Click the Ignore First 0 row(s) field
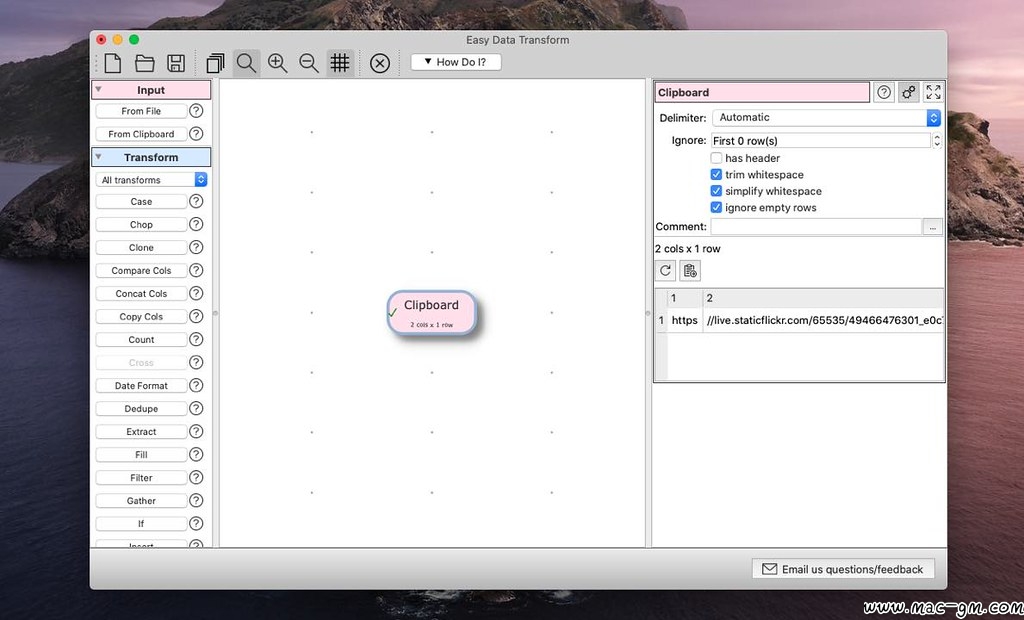Screen dimensions: 1024x620 point(820,140)
